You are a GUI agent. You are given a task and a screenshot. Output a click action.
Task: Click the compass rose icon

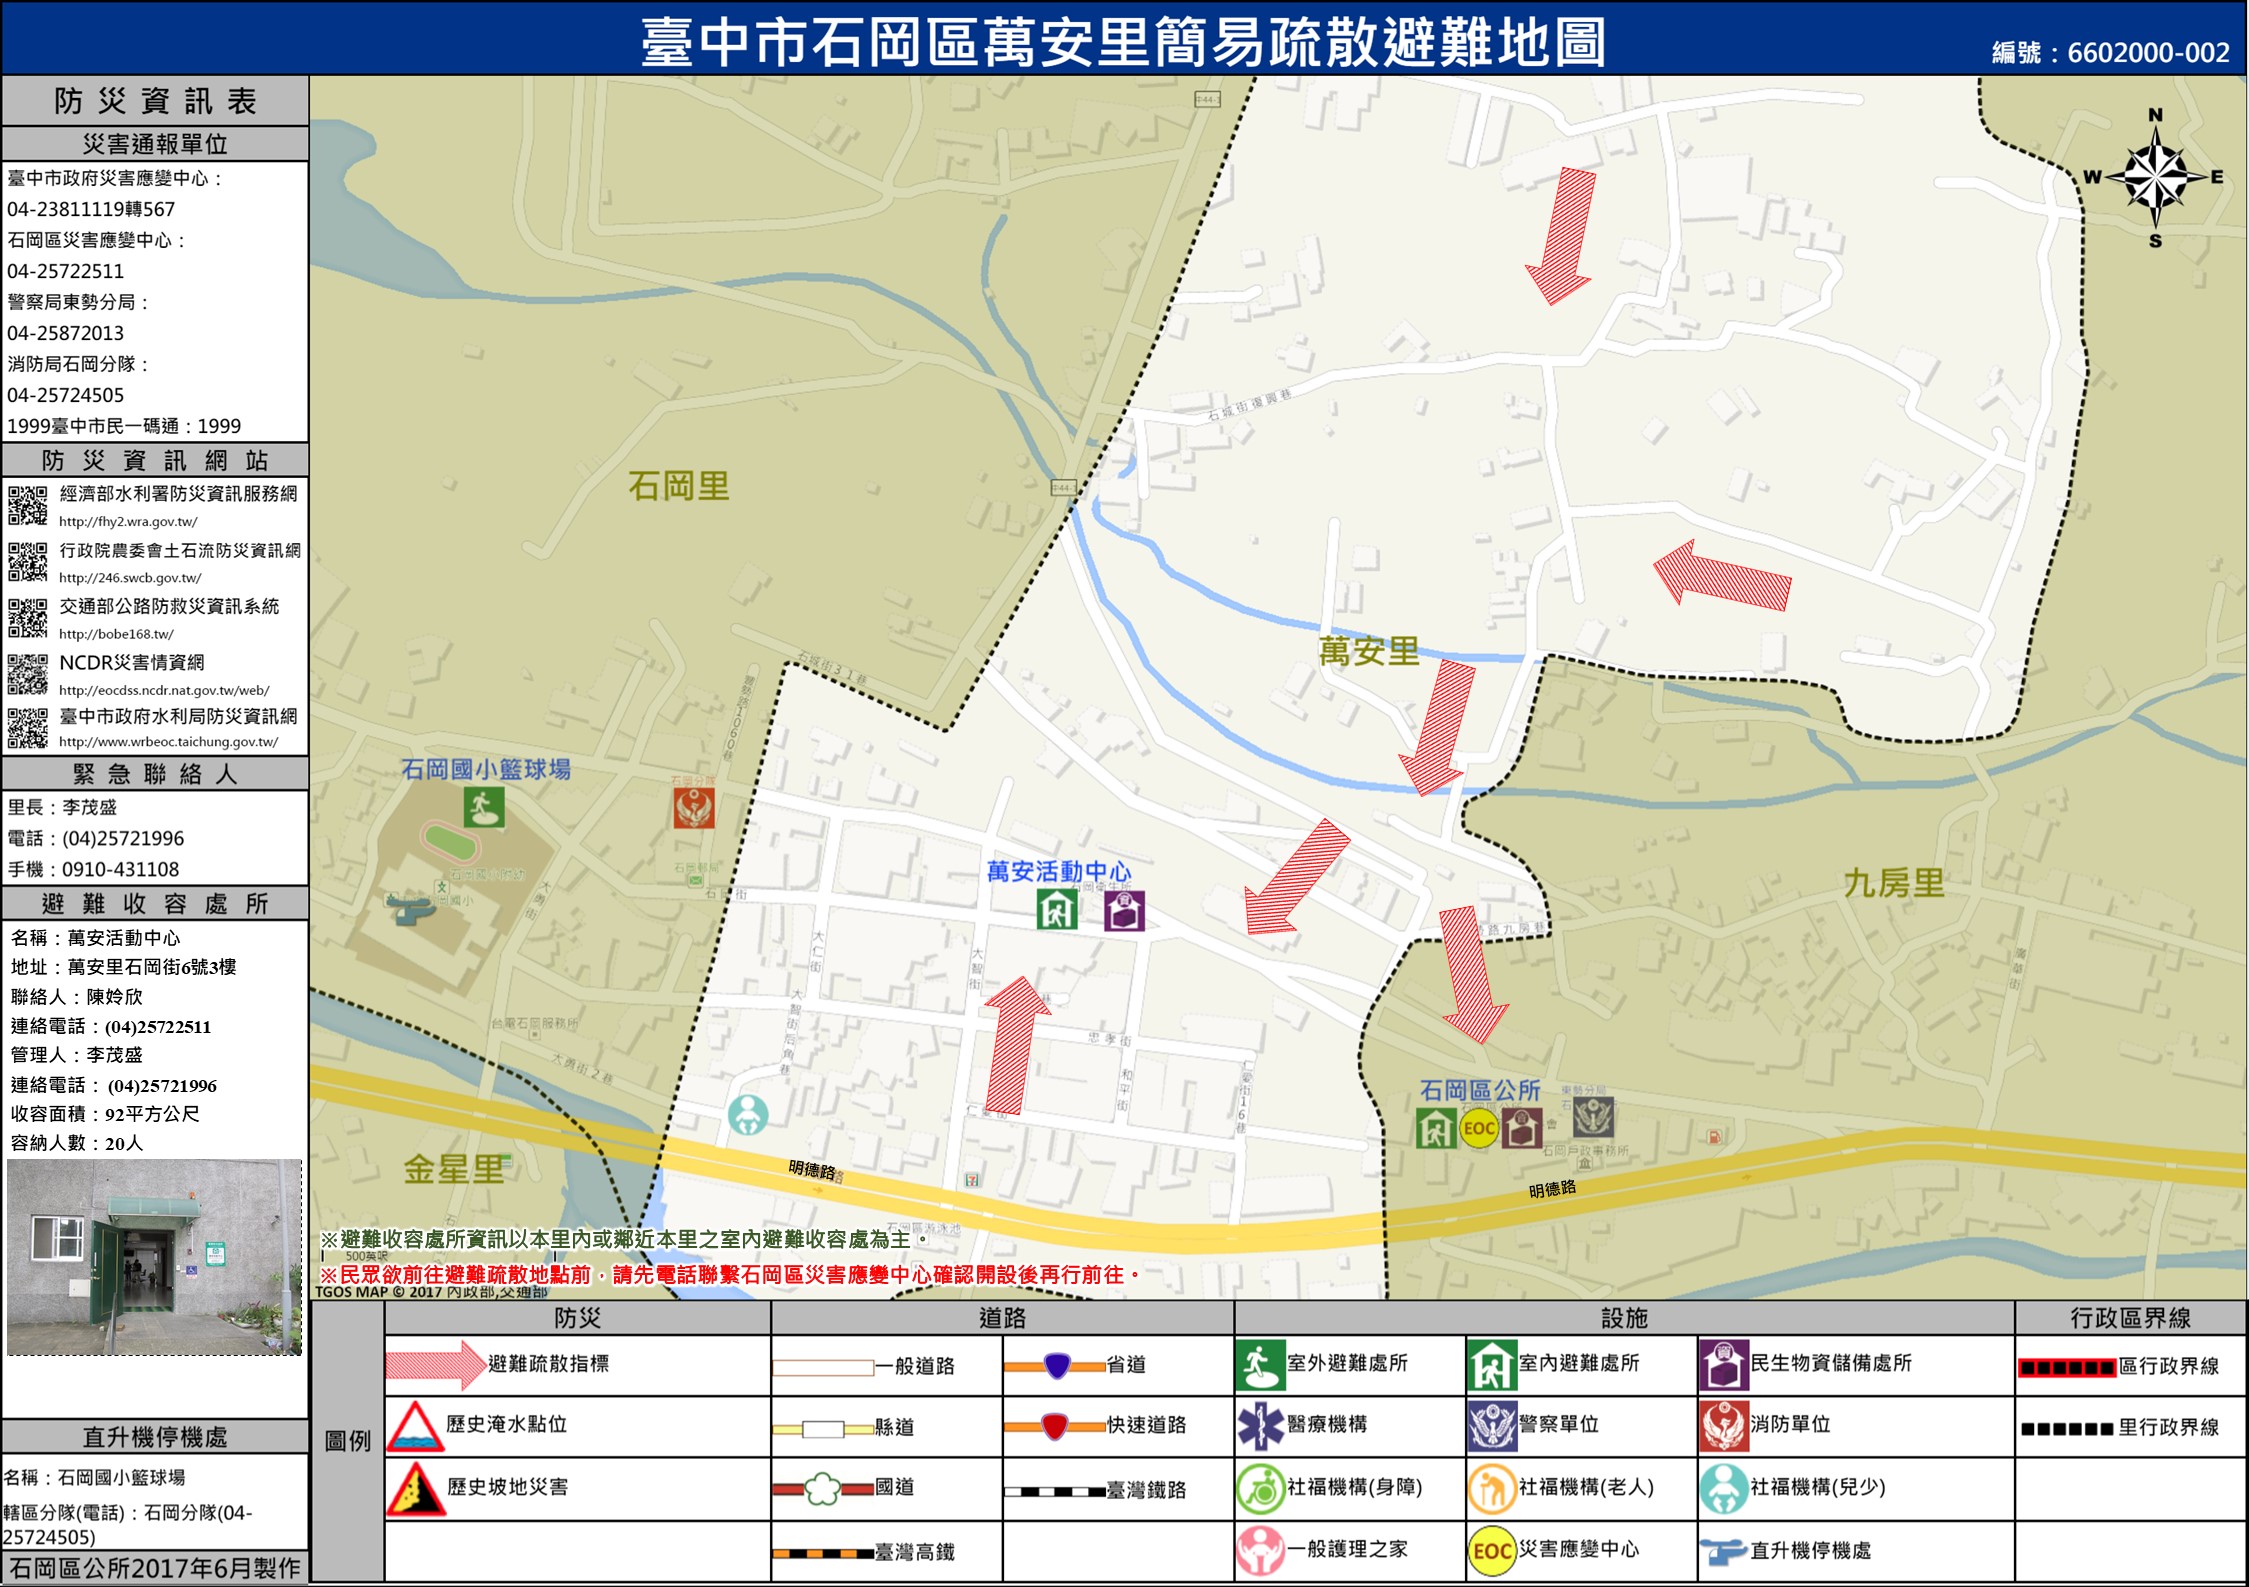click(x=2155, y=178)
